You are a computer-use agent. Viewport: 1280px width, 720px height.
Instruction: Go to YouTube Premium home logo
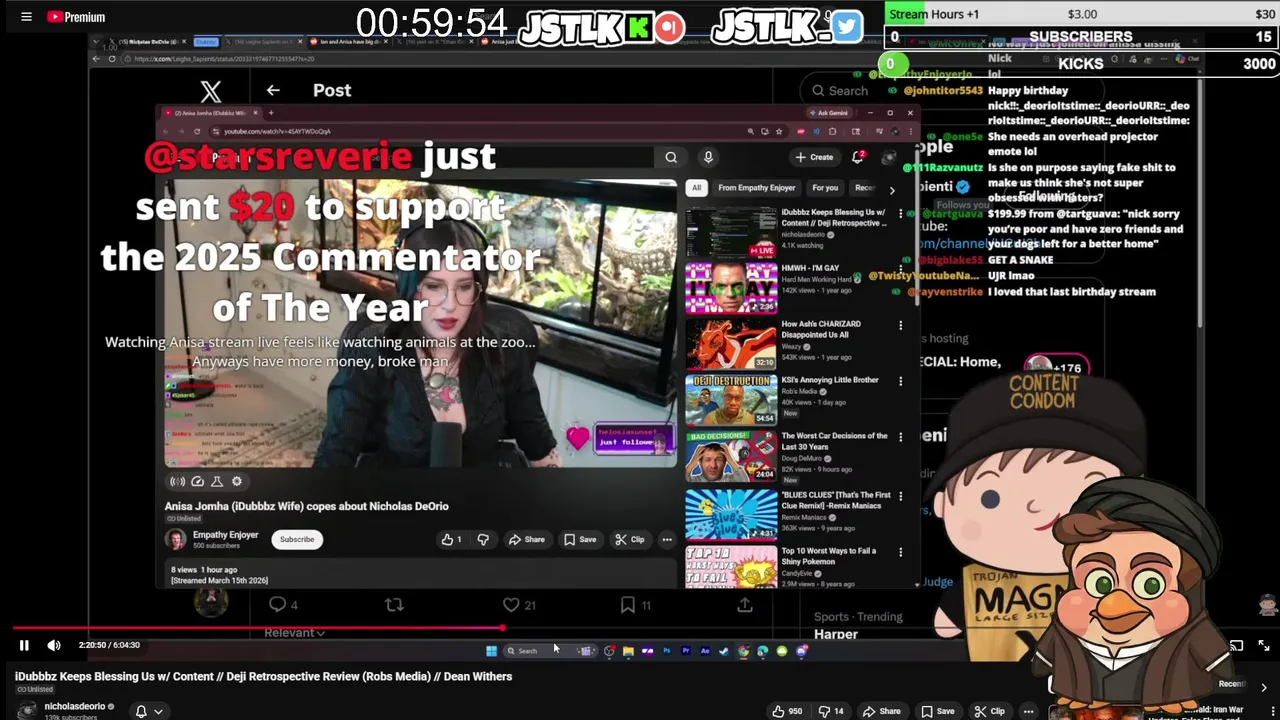point(76,17)
